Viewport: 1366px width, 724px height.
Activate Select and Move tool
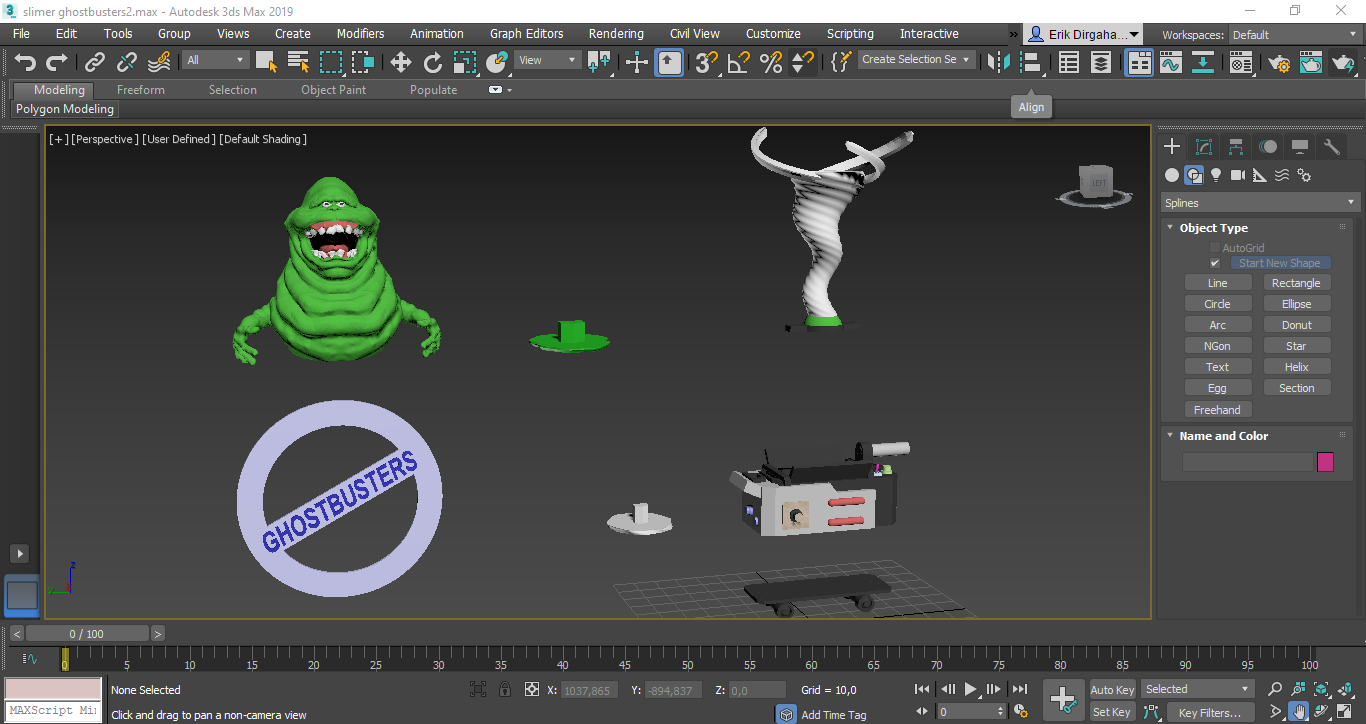pos(401,62)
